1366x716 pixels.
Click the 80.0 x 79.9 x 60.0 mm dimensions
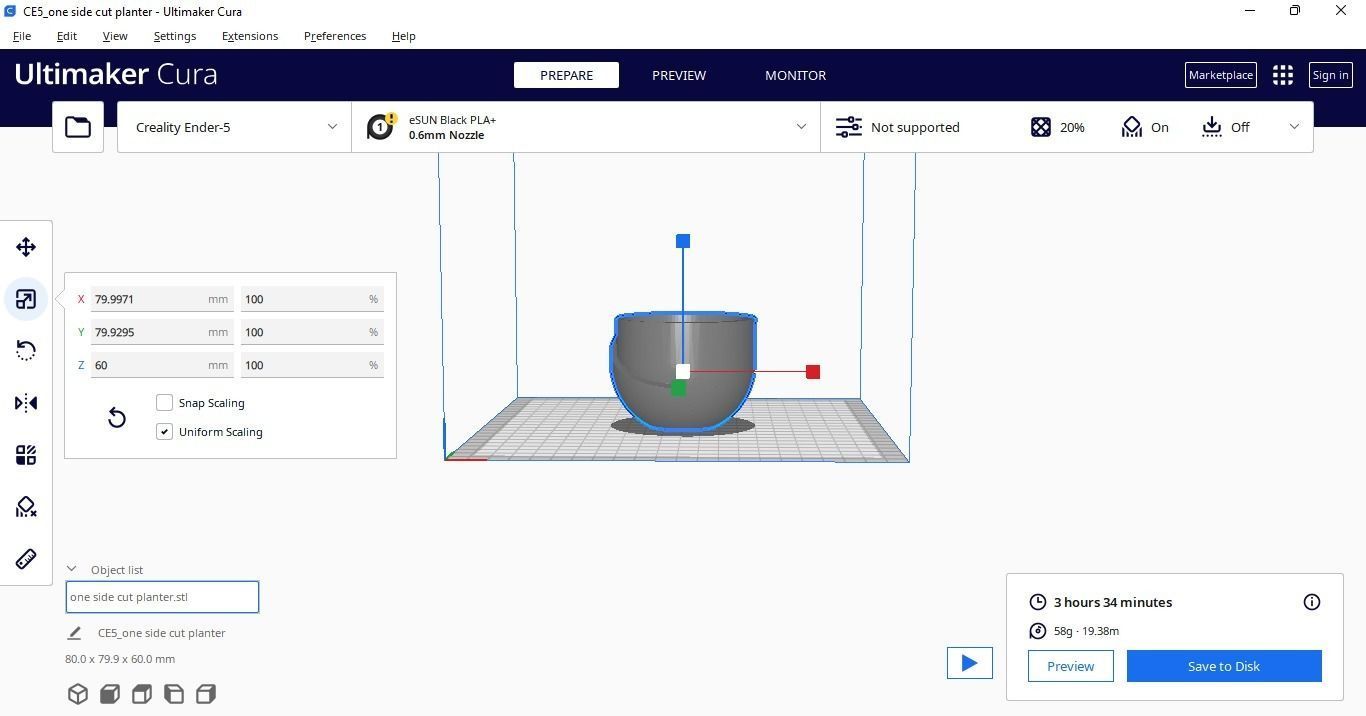coord(120,659)
